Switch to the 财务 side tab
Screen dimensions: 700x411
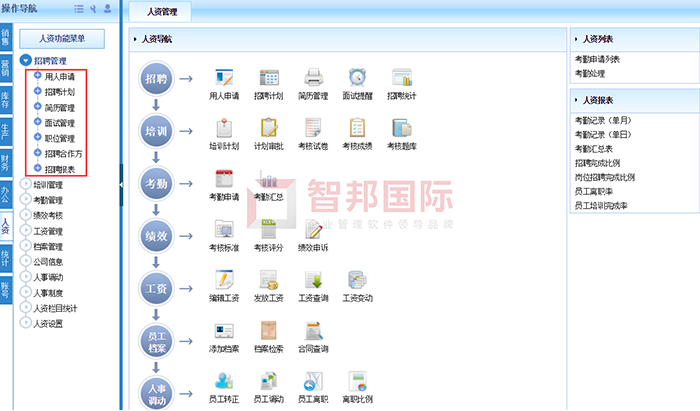pyautogui.click(x=6, y=163)
